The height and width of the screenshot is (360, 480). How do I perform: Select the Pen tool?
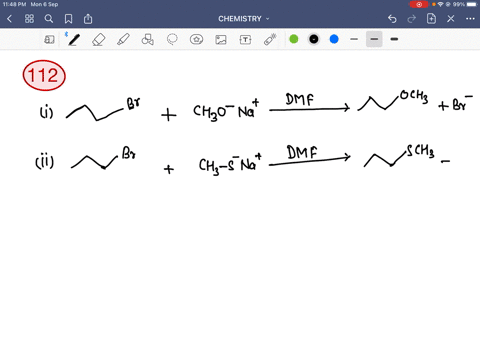(x=73, y=39)
